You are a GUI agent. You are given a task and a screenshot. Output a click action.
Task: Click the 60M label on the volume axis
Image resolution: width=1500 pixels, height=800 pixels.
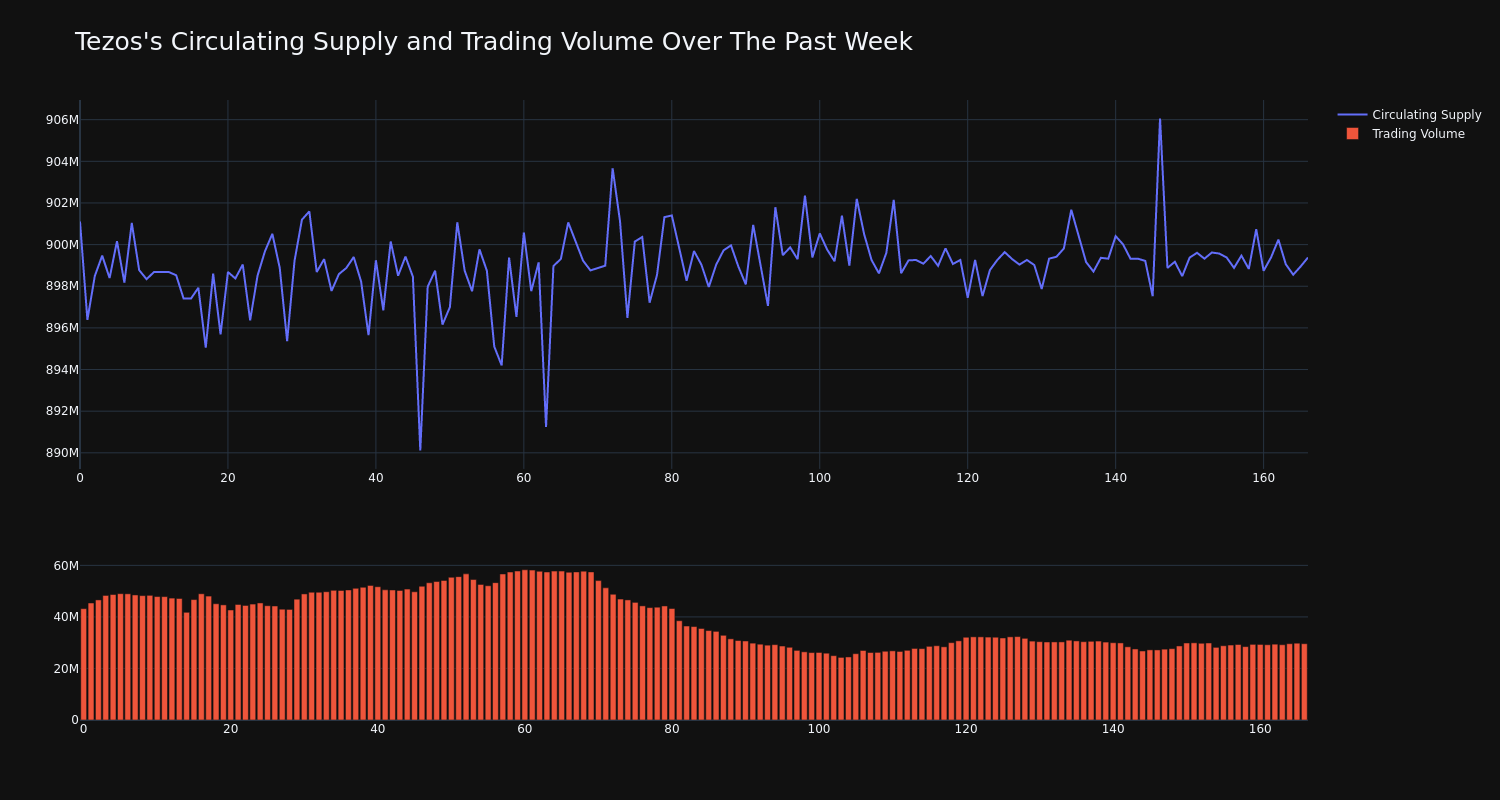66,566
